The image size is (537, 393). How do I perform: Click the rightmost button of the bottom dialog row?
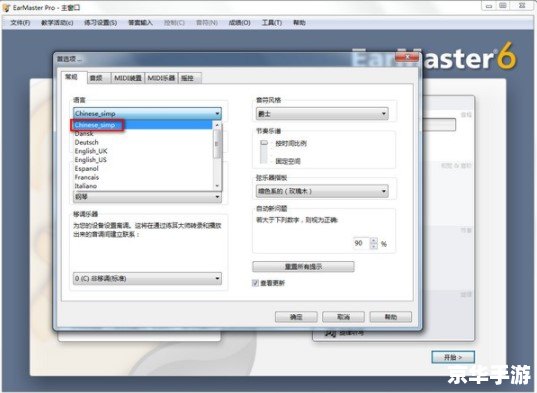(x=391, y=317)
